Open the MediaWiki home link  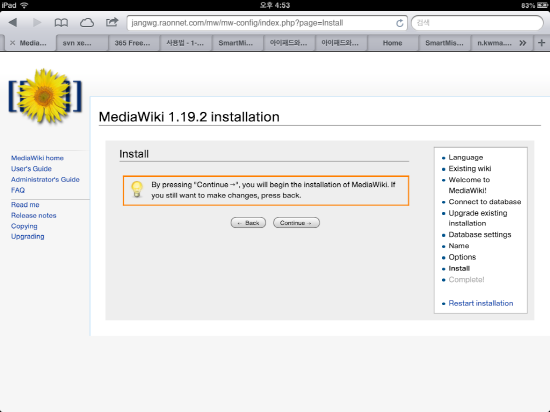point(37,158)
